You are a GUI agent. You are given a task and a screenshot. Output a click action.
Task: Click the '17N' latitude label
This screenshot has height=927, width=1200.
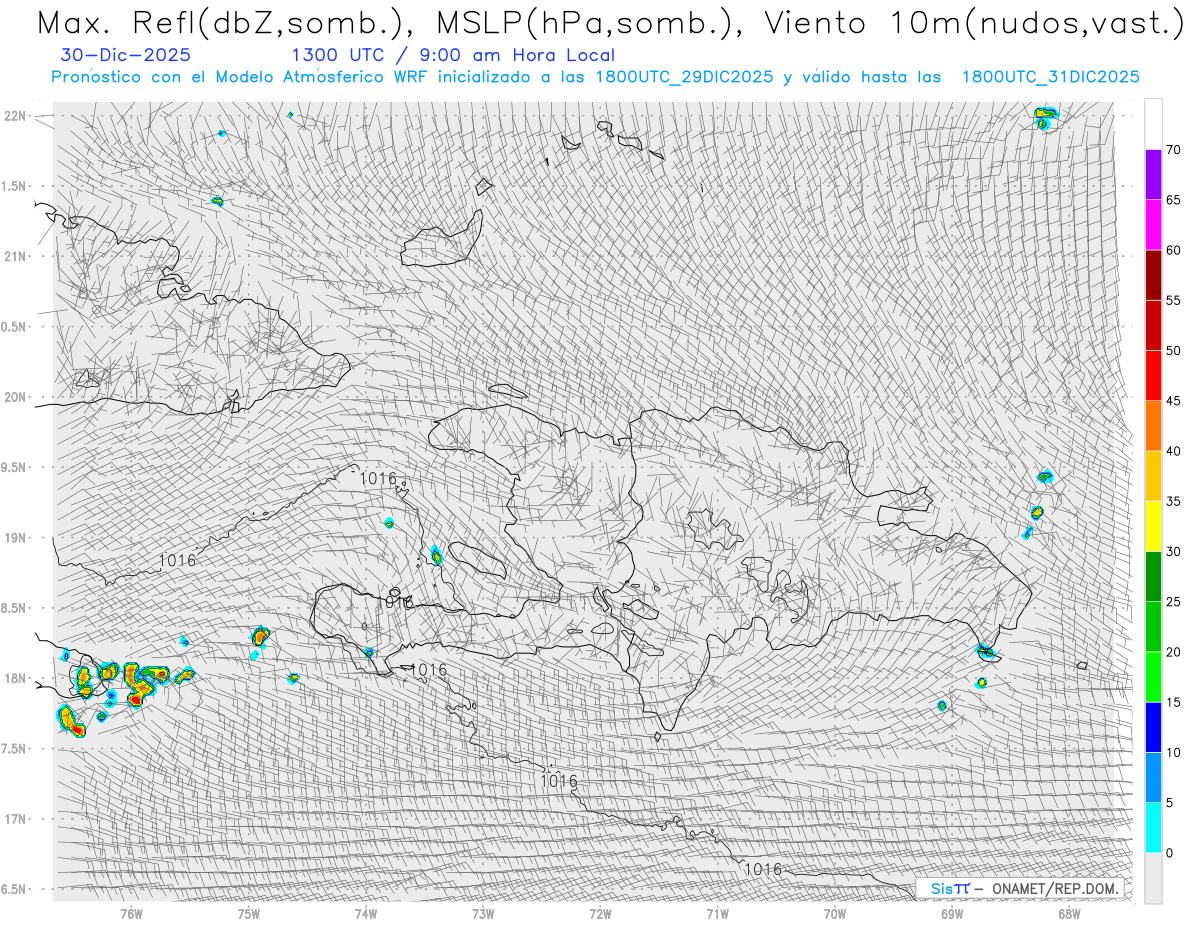pyautogui.click(x=15, y=819)
